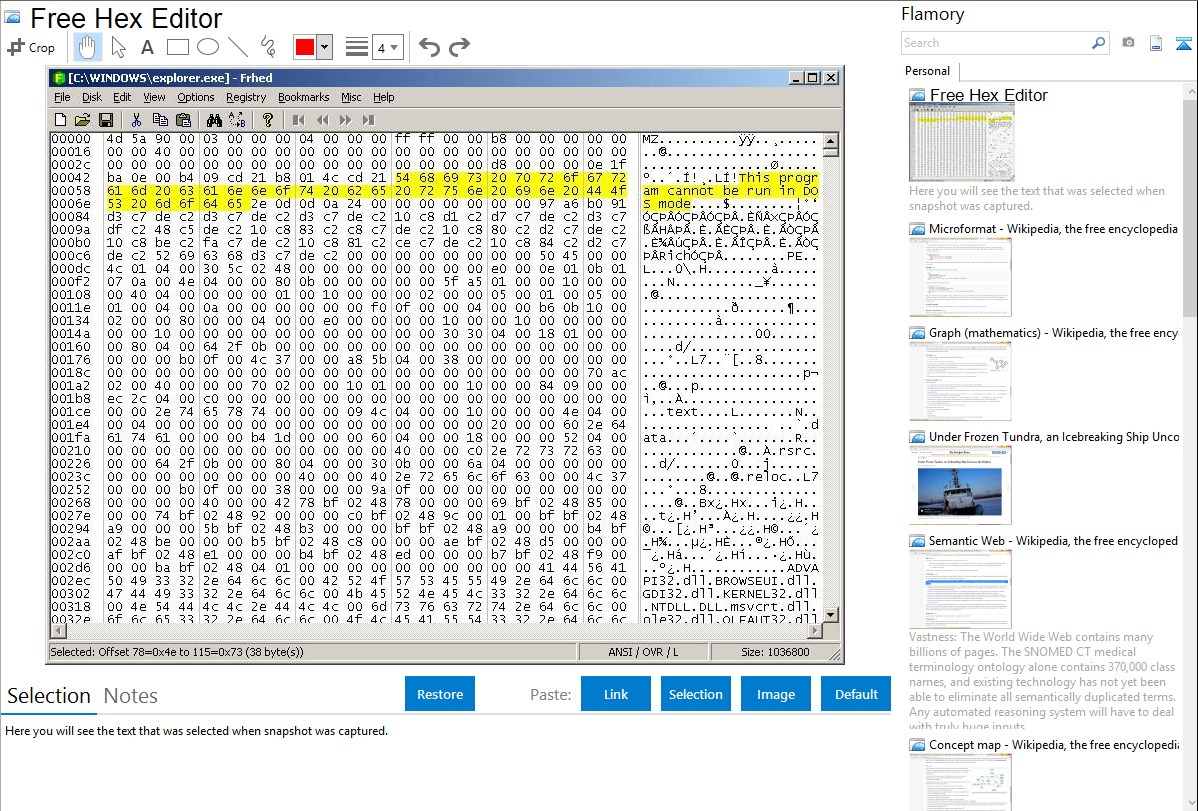Click the red color swatch
Viewport: 1198px width, 811px height.
pyautogui.click(x=304, y=47)
